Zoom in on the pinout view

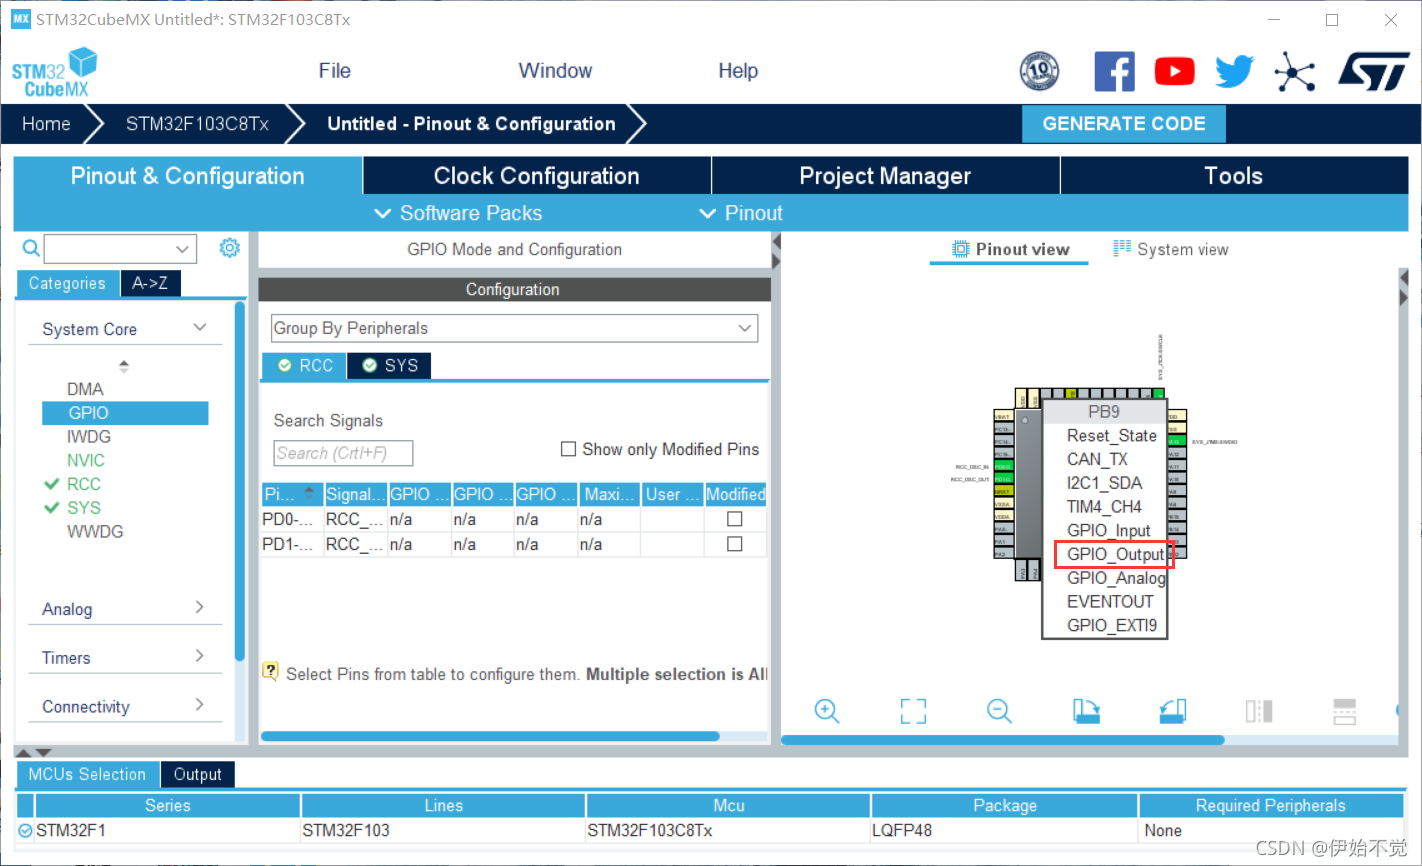pos(827,711)
